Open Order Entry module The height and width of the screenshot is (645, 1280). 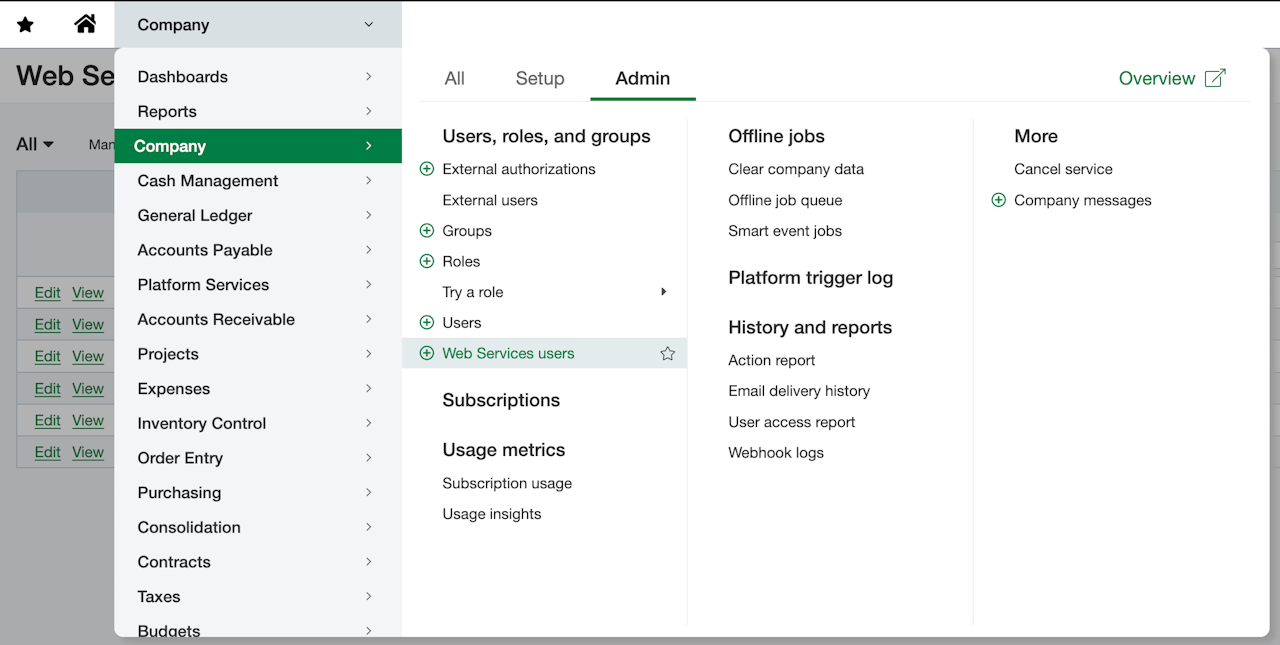coord(258,458)
